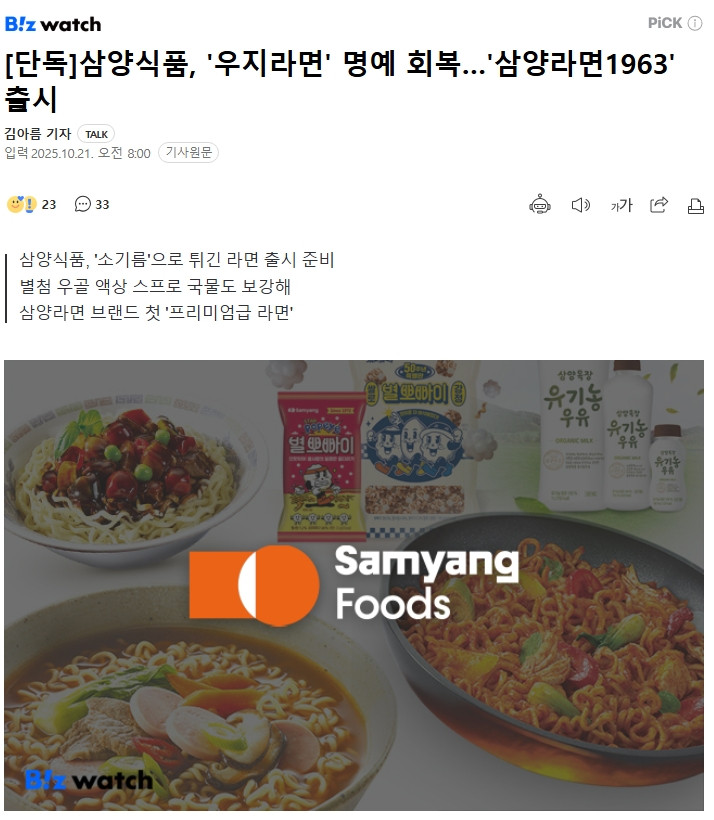Click the comment count 33

click(102, 204)
